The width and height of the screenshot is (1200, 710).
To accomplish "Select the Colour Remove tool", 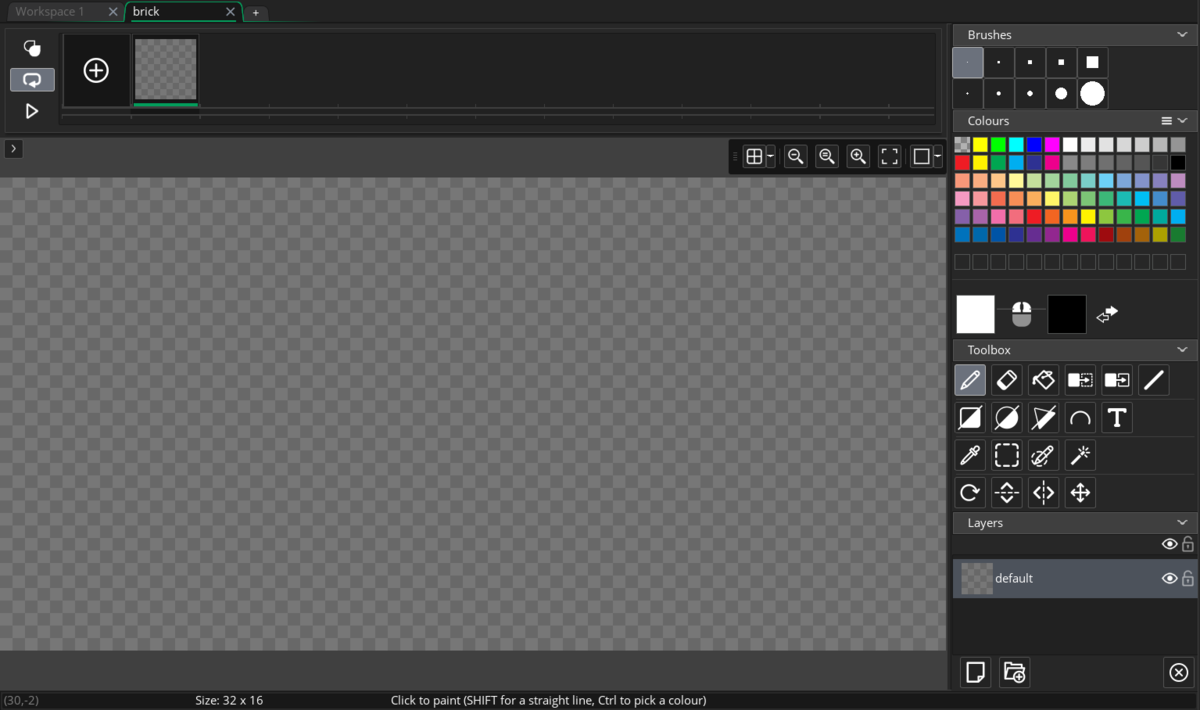I will pyautogui.click(x=1080, y=380).
